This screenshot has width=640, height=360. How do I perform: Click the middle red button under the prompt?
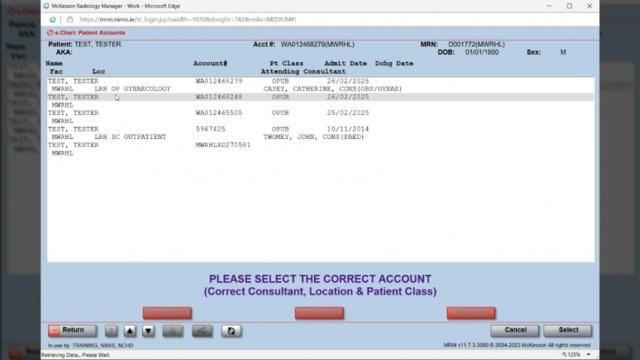[319, 313]
